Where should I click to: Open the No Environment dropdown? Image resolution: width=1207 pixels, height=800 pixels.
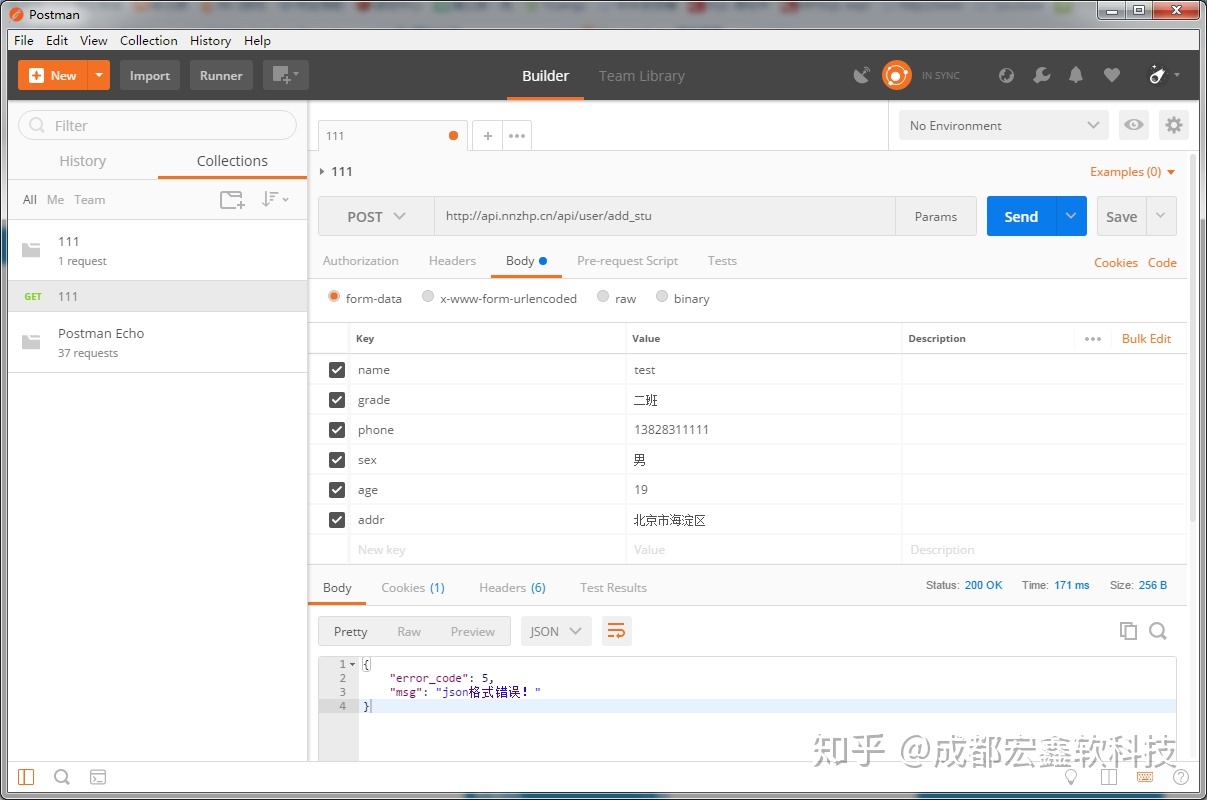coord(1003,125)
